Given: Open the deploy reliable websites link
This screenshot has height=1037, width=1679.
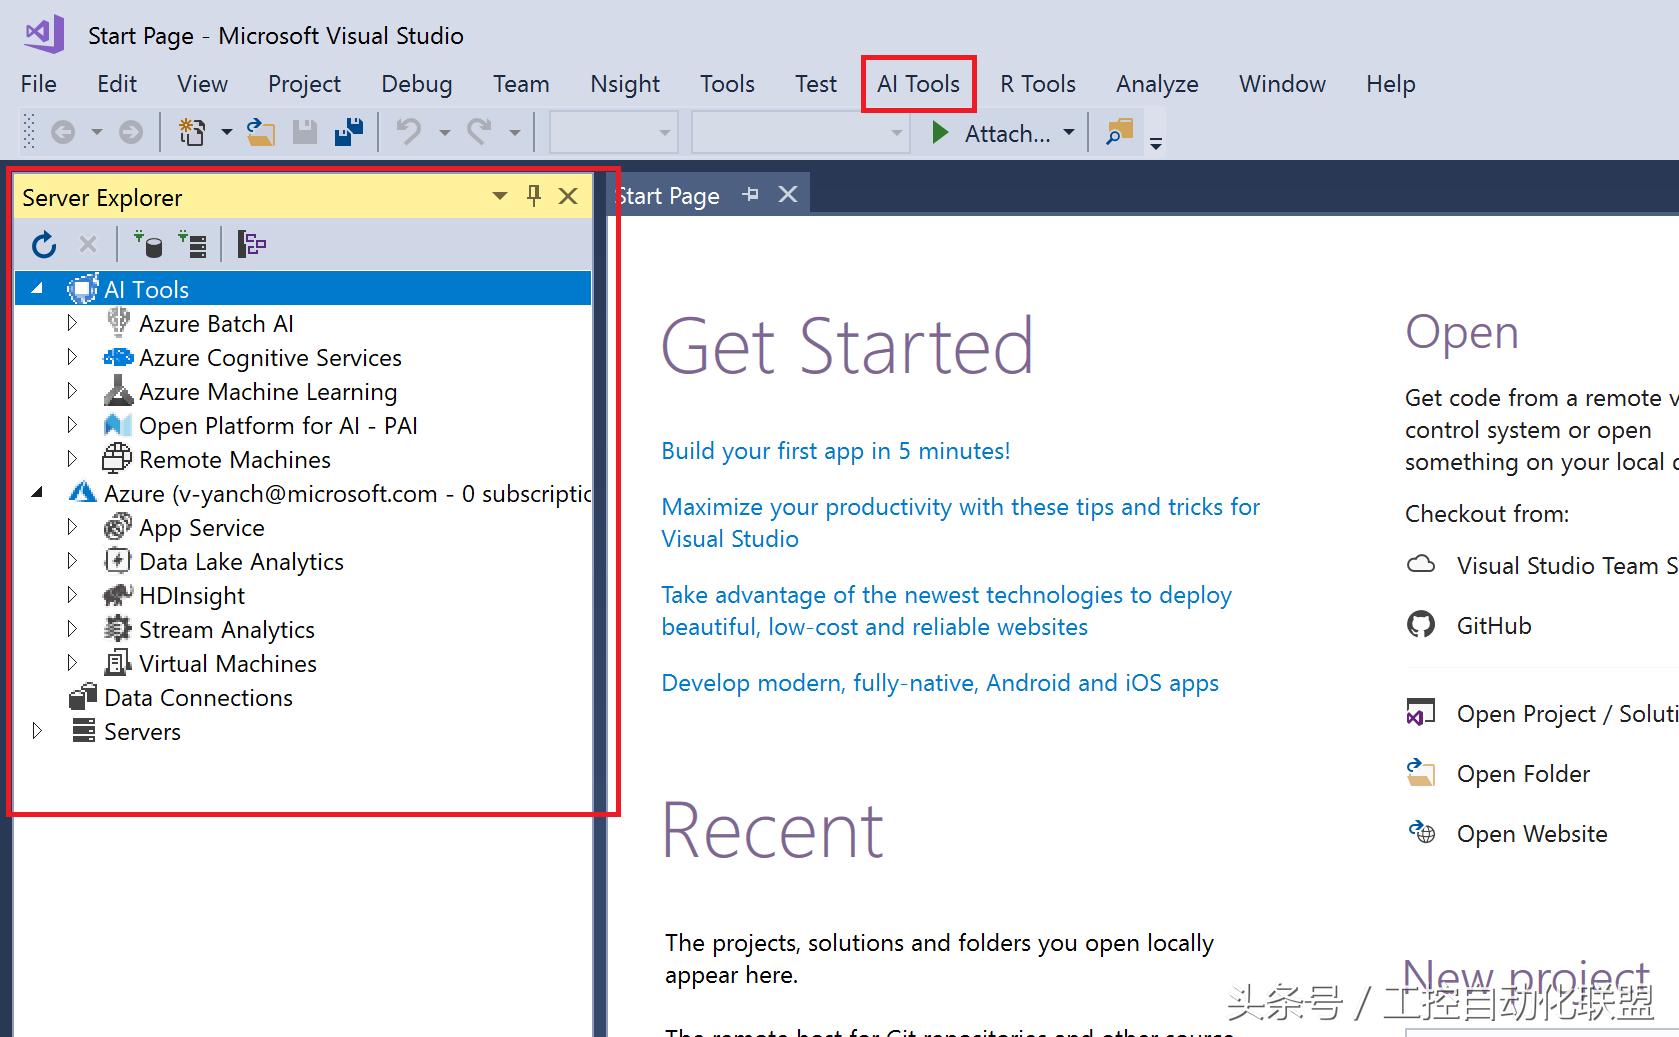Looking at the screenshot, I should pos(946,611).
